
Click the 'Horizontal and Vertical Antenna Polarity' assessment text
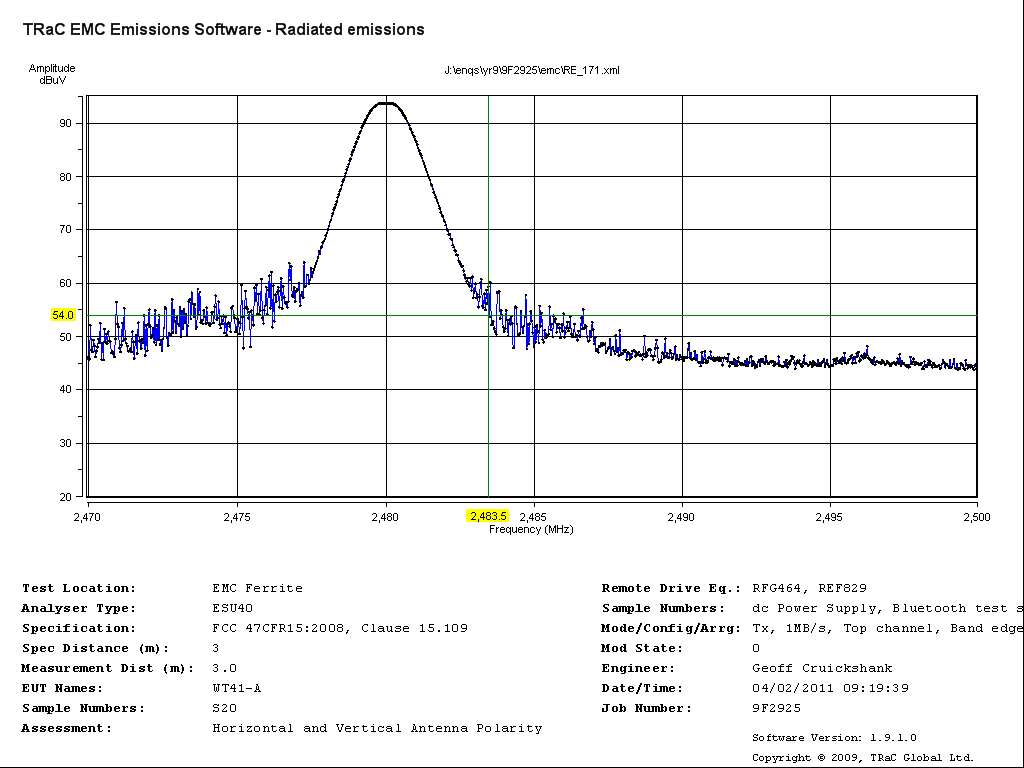377,728
